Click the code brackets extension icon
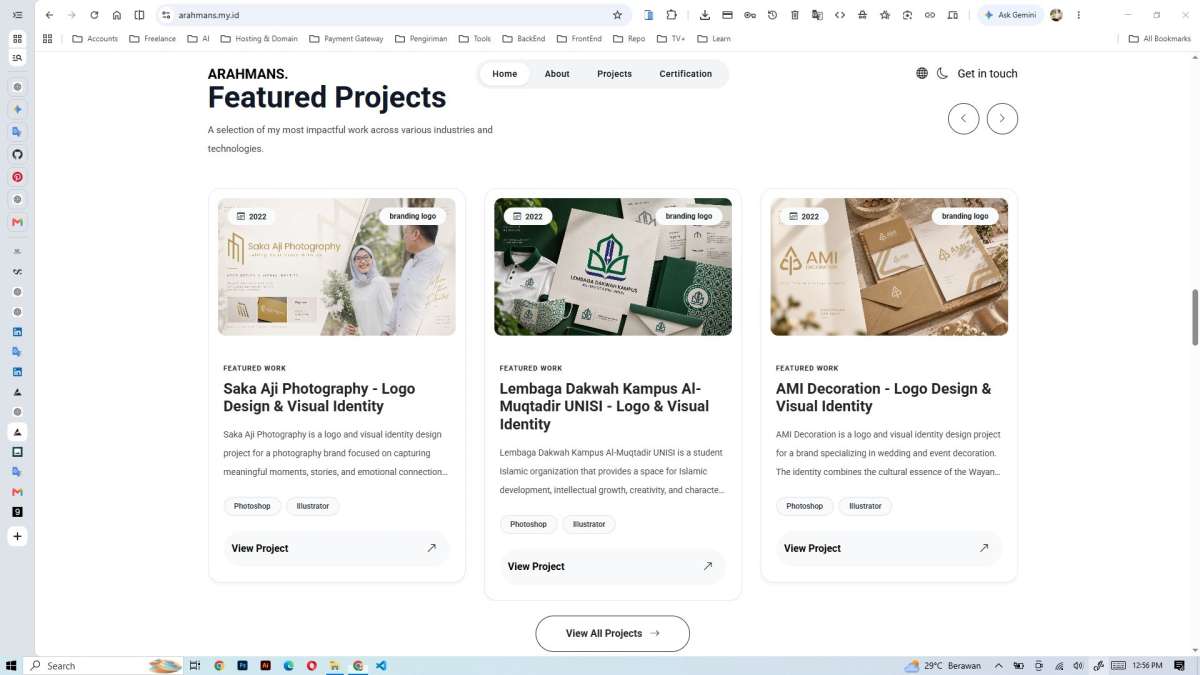Viewport: 1200px width, 675px height. pos(840,15)
